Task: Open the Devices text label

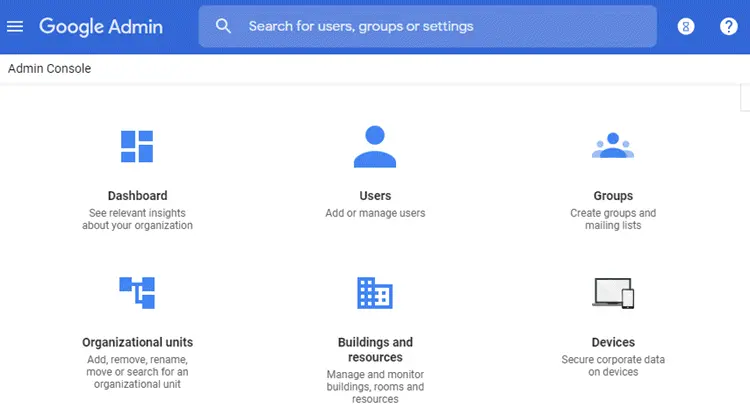Action: pyautogui.click(x=613, y=342)
